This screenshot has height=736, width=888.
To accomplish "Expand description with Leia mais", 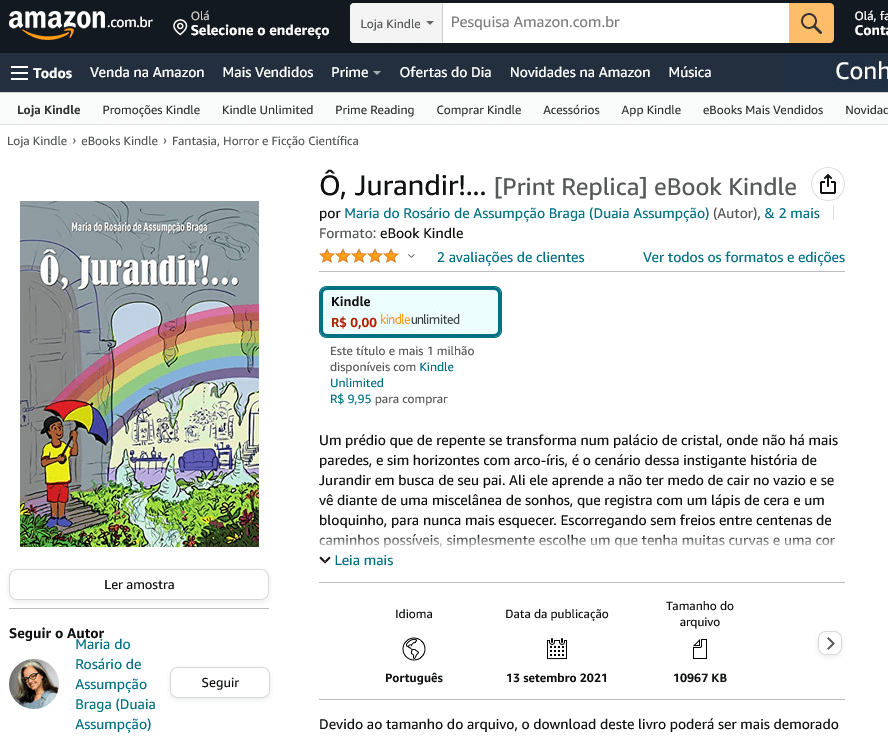I will 357,560.
